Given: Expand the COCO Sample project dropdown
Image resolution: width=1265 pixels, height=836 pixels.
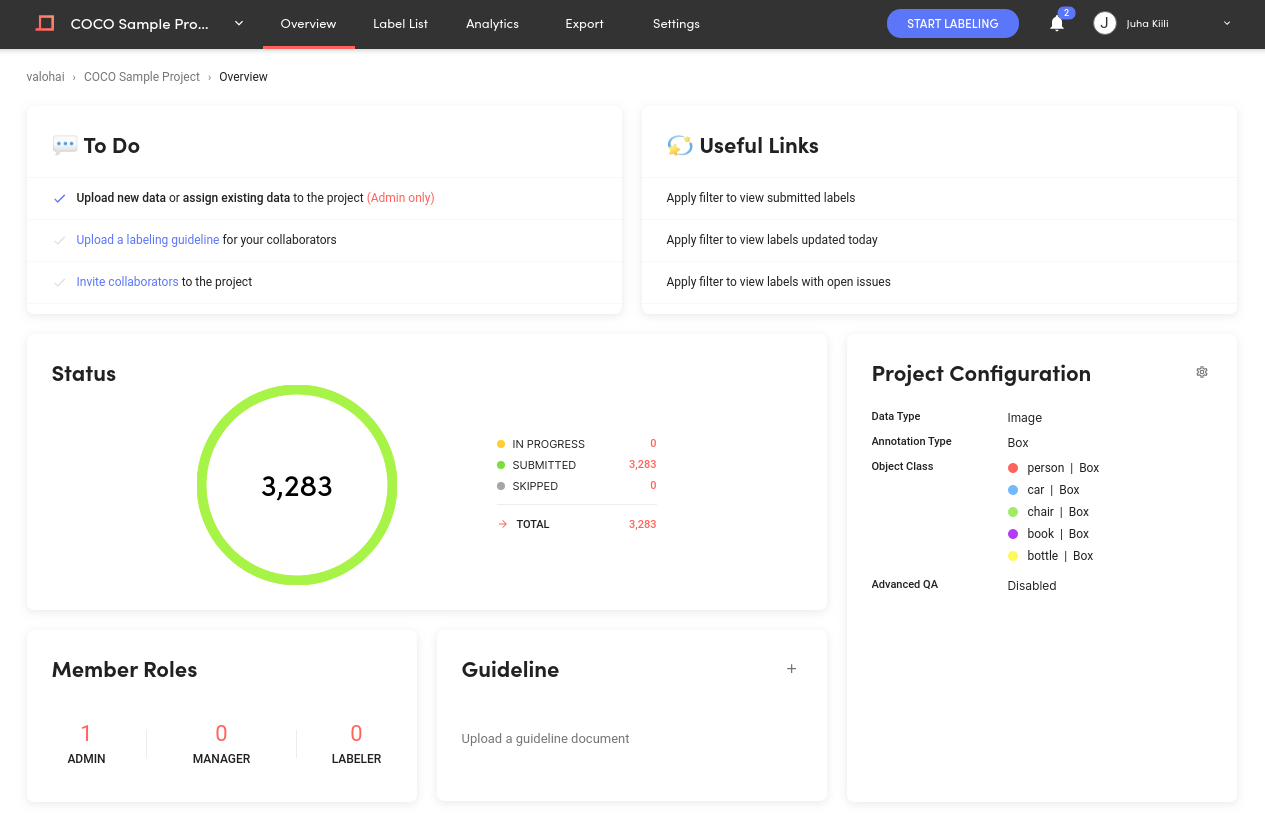Looking at the screenshot, I should (x=239, y=23).
